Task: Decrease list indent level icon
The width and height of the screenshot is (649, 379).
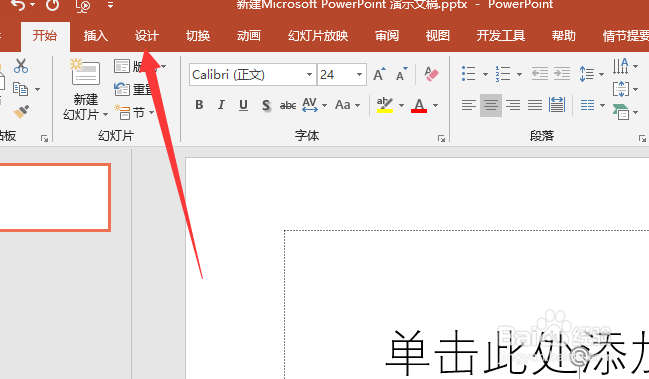Action: click(540, 74)
